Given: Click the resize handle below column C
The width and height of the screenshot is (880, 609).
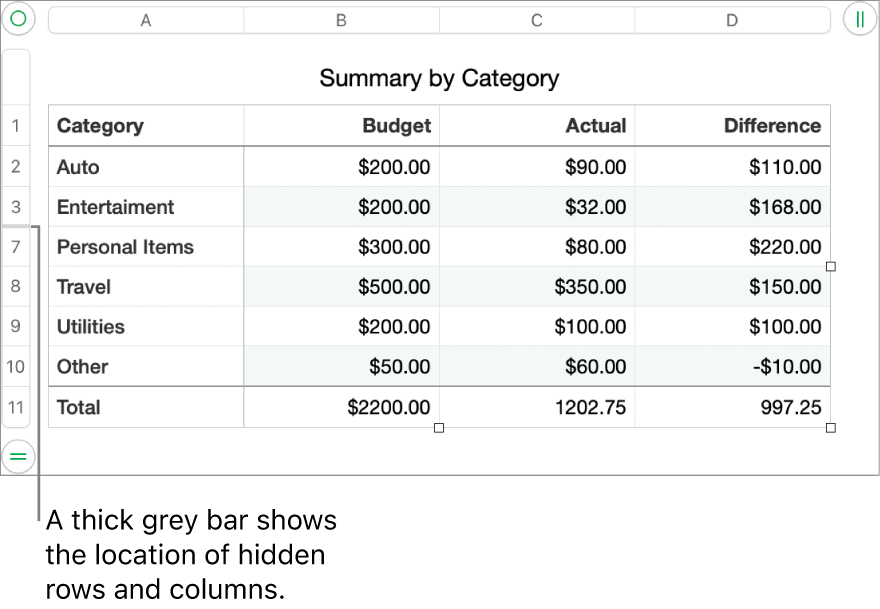Looking at the screenshot, I should coord(438,427).
